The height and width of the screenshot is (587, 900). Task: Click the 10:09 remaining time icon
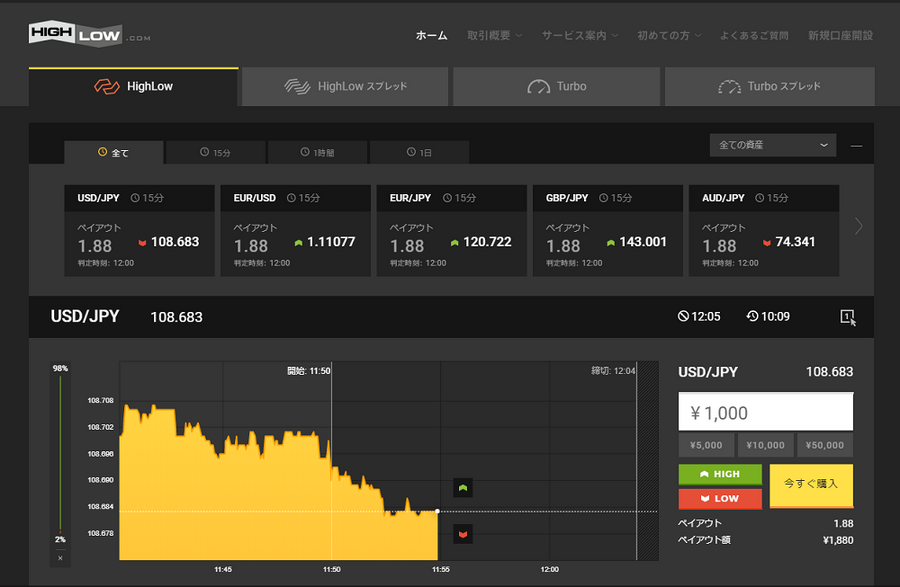pos(752,316)
